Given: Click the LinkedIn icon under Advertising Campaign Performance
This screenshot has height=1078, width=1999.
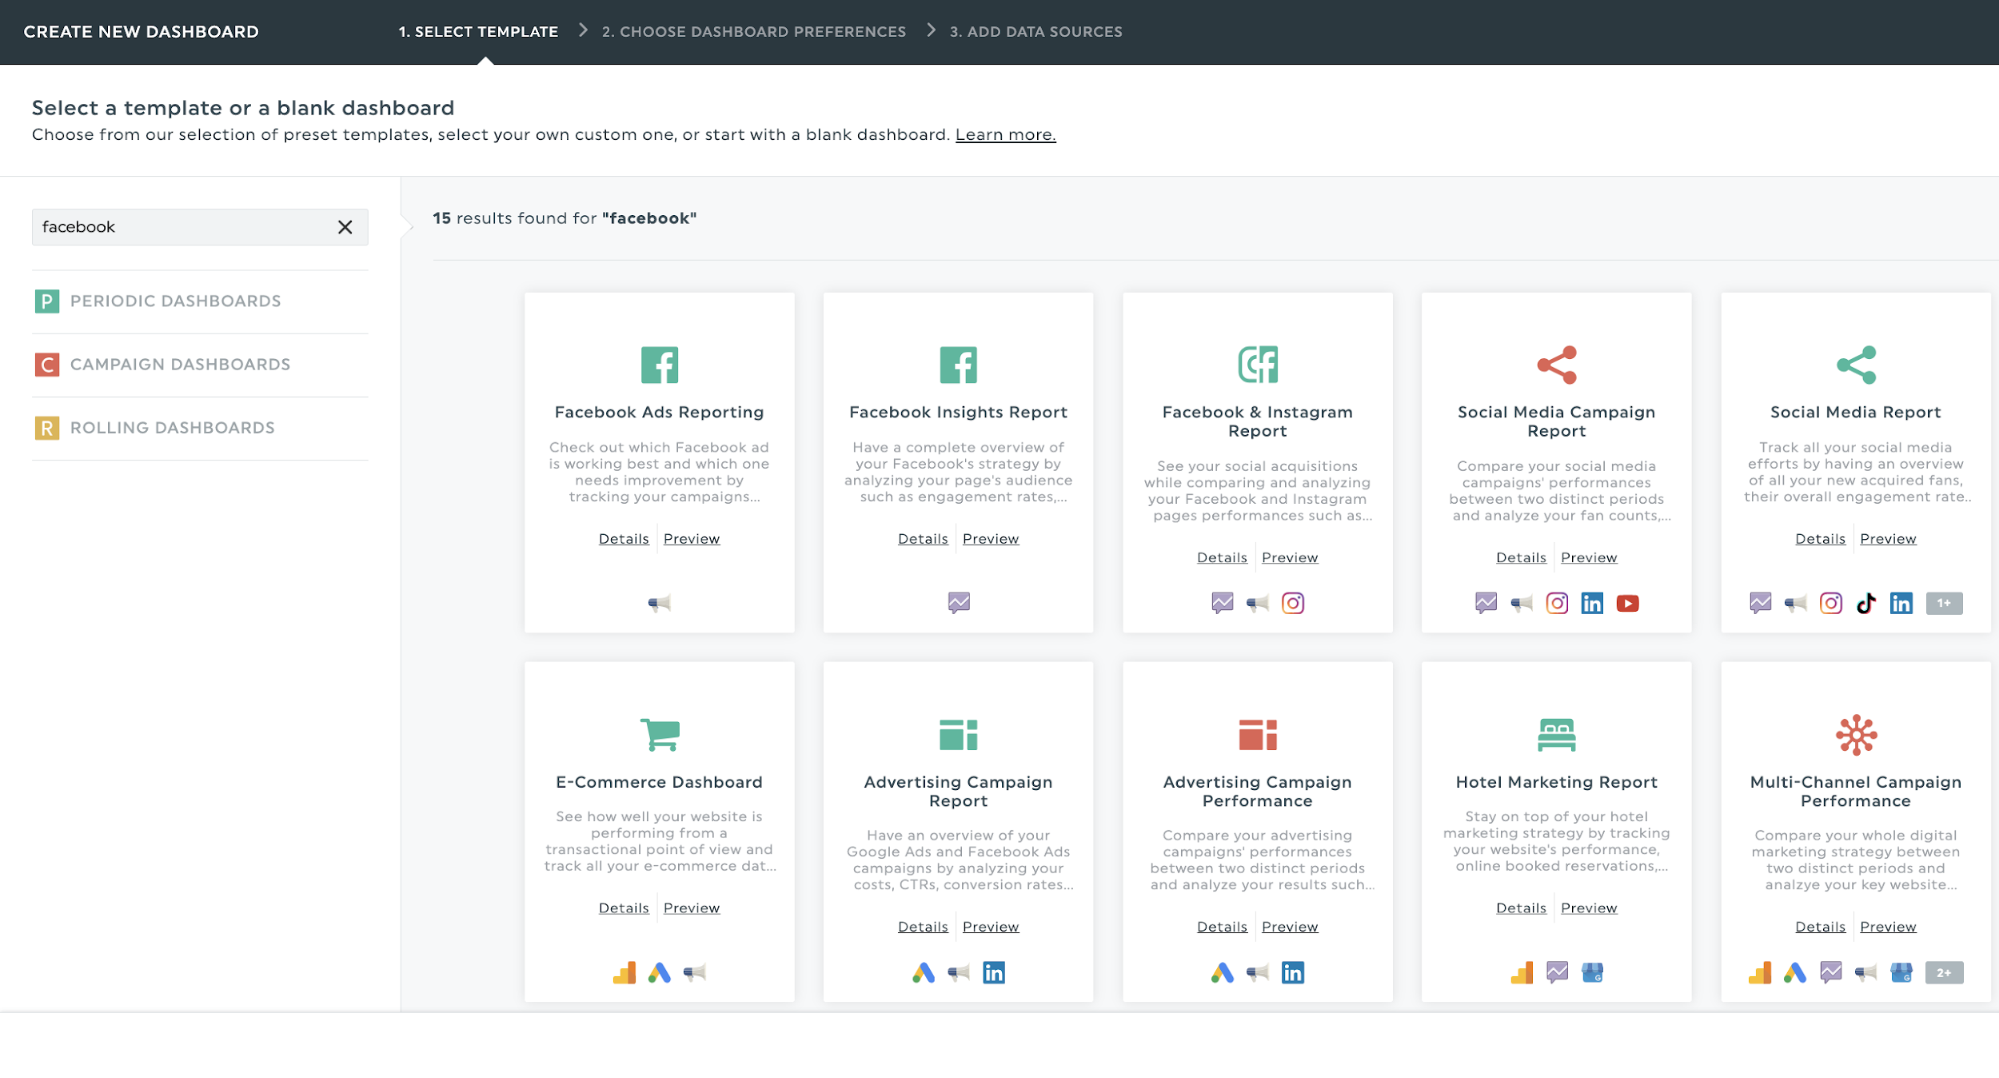Looking at the screenshot, I should point(1293,972).
